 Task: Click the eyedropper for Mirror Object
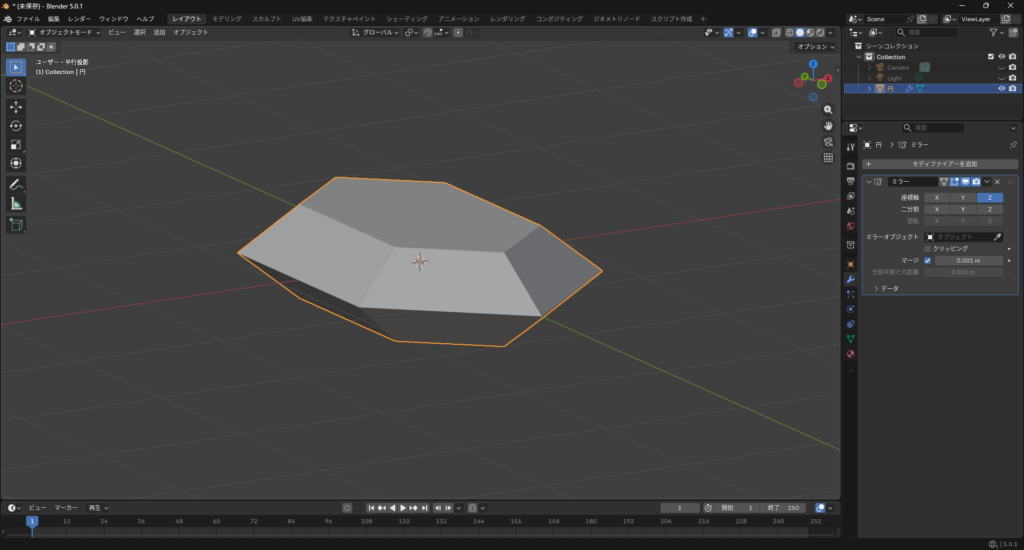pyautogui.click(x=996, y=237)
